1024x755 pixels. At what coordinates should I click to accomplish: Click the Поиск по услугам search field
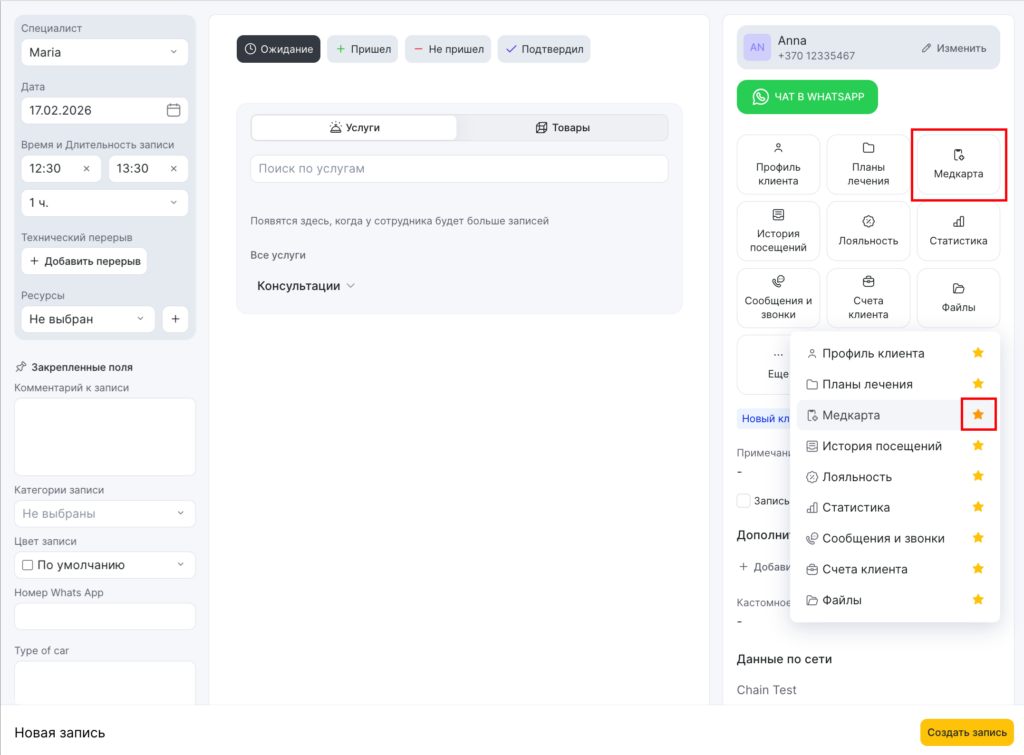458,169
